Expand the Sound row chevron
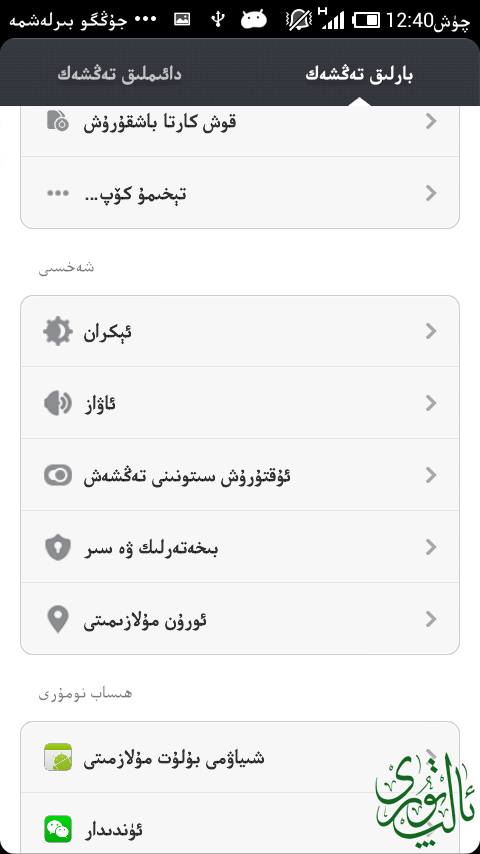Viewport: 480px width, 854px height. pyautogui.click(x=431, y=404)
